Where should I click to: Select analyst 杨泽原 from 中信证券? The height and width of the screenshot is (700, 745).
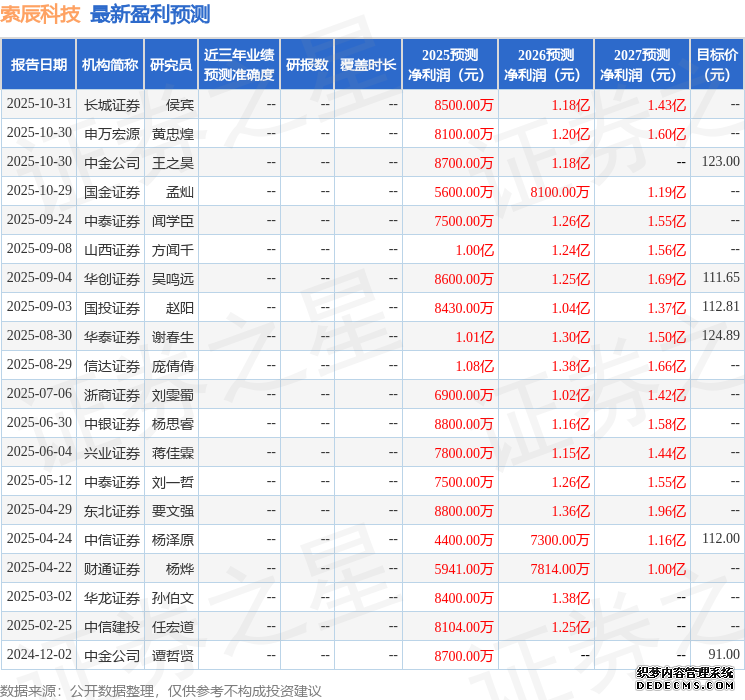click(x=172, y=540)
